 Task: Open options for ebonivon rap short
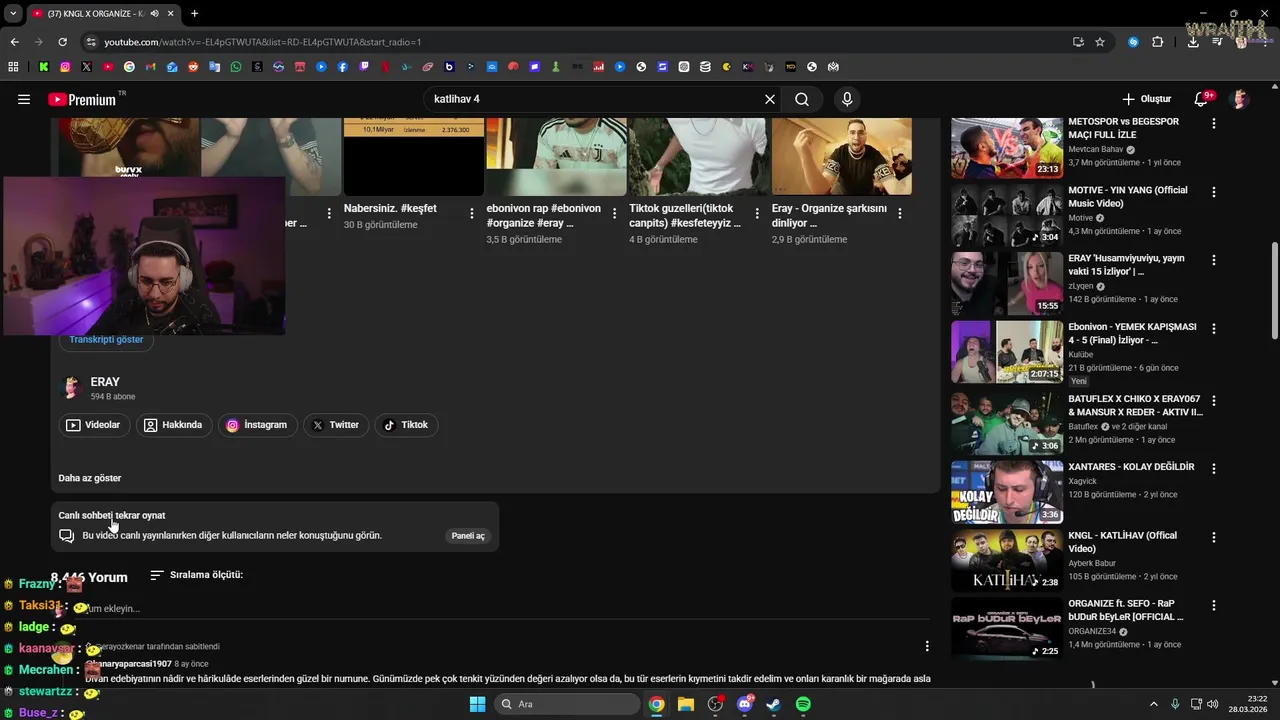click(614, 213)
